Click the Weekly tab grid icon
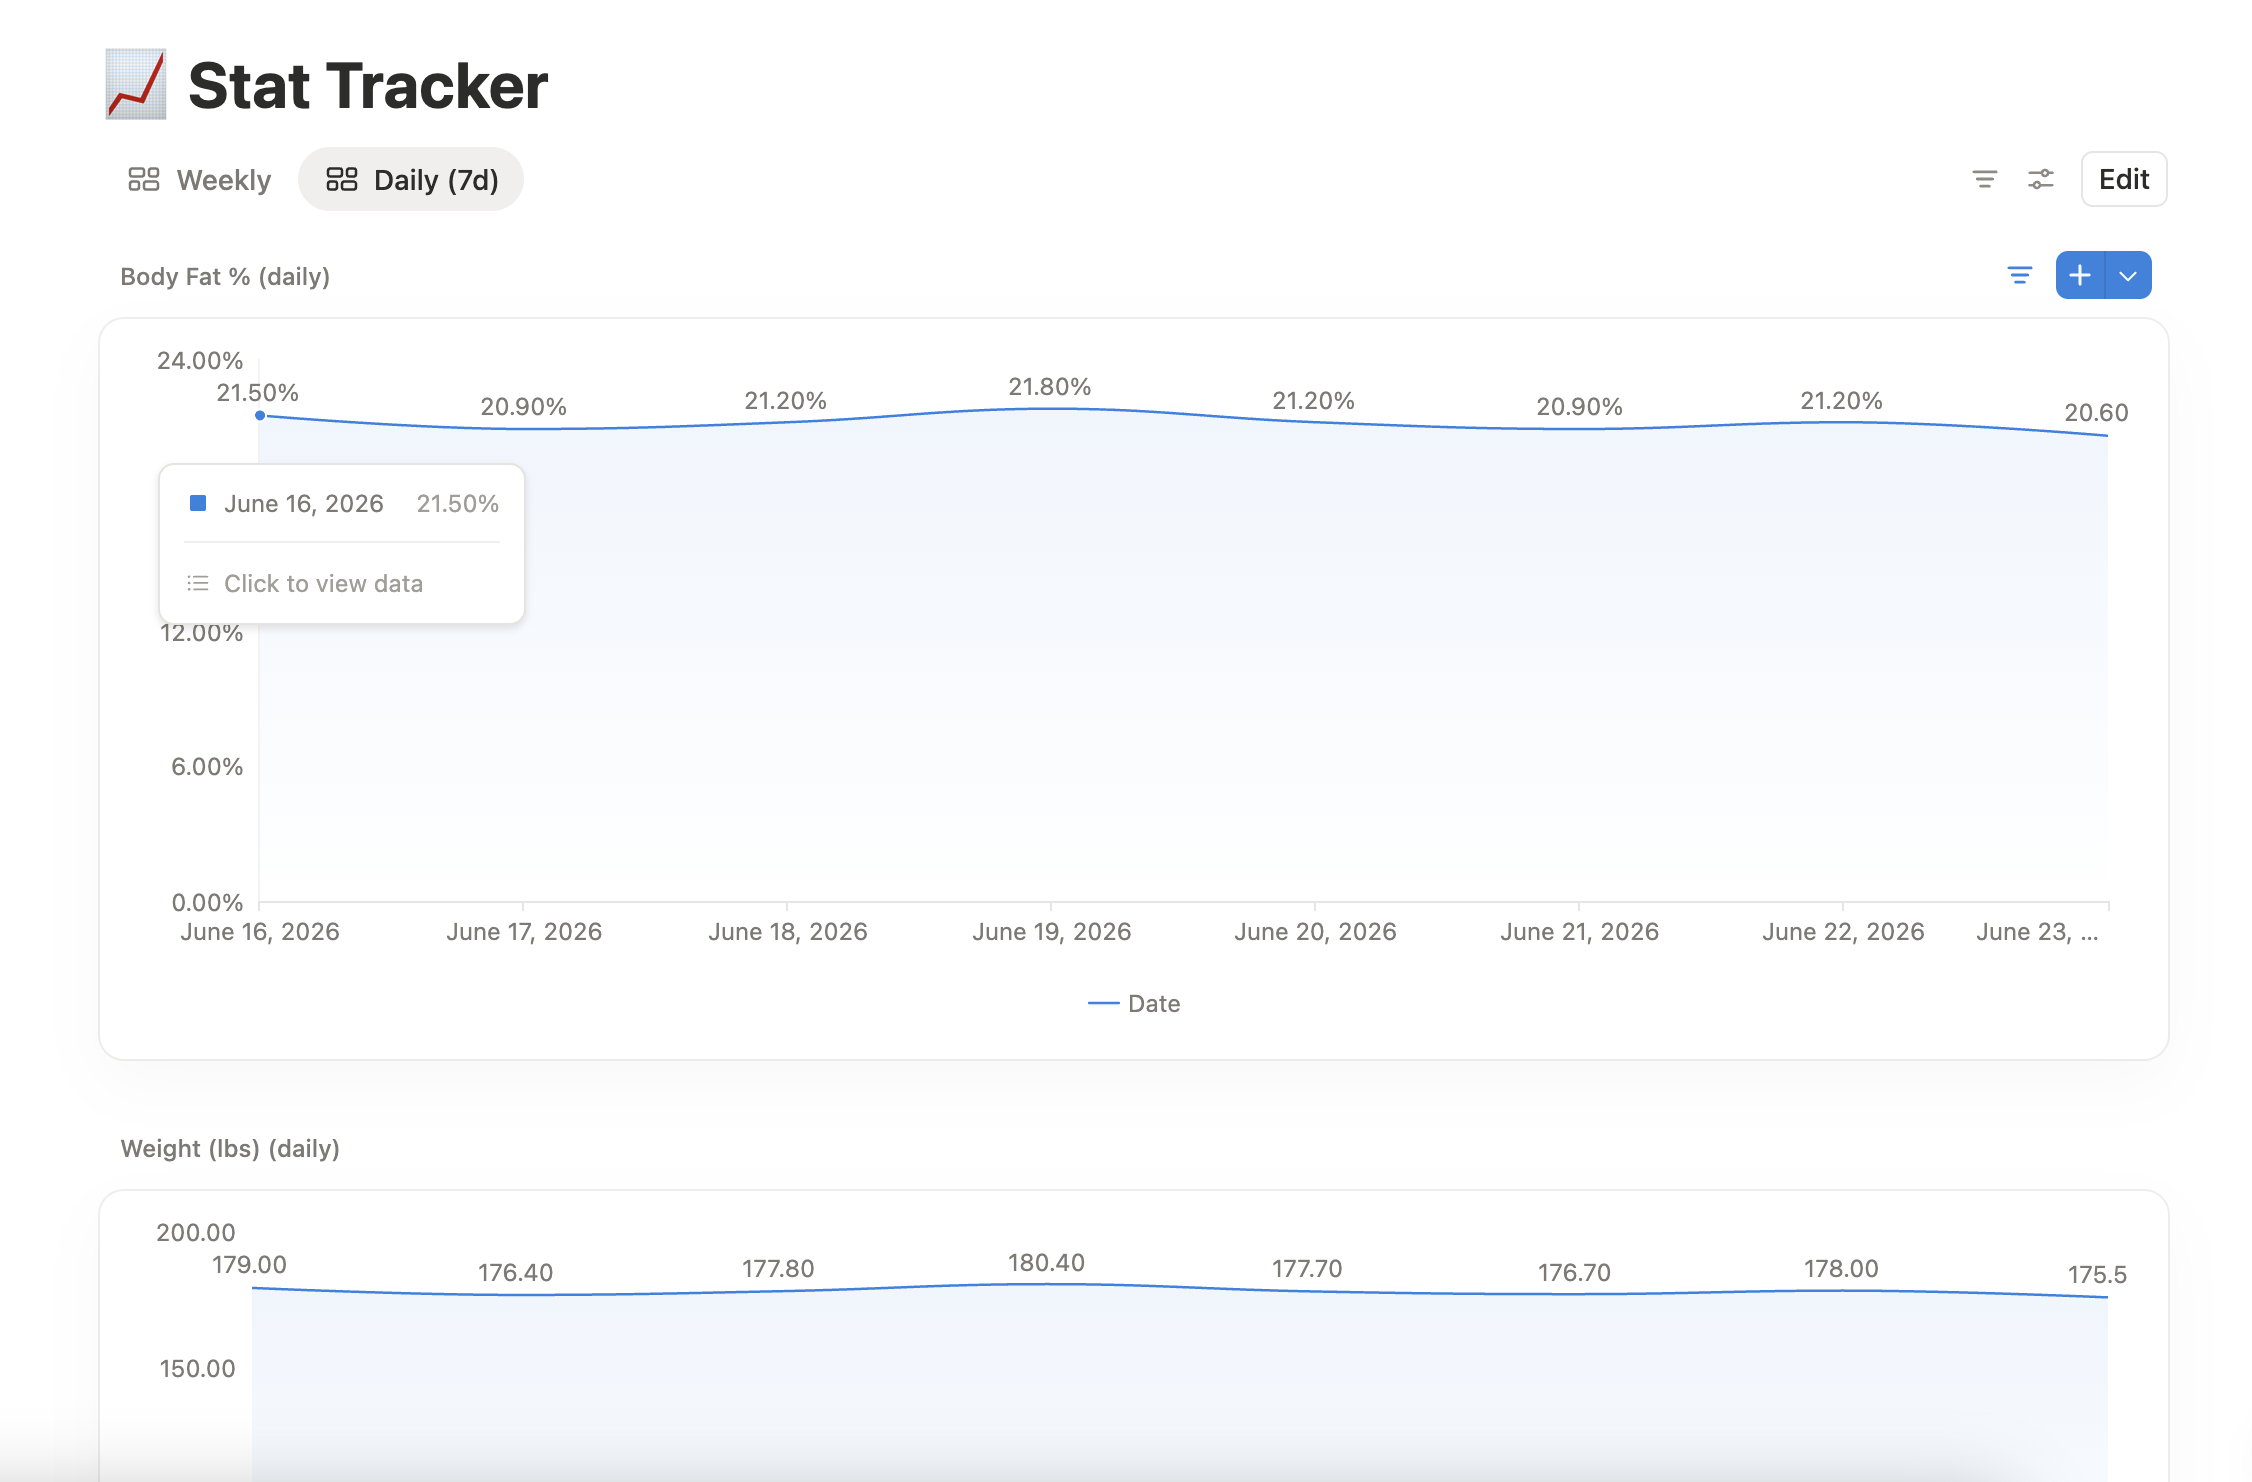 [x=144, y=180]
